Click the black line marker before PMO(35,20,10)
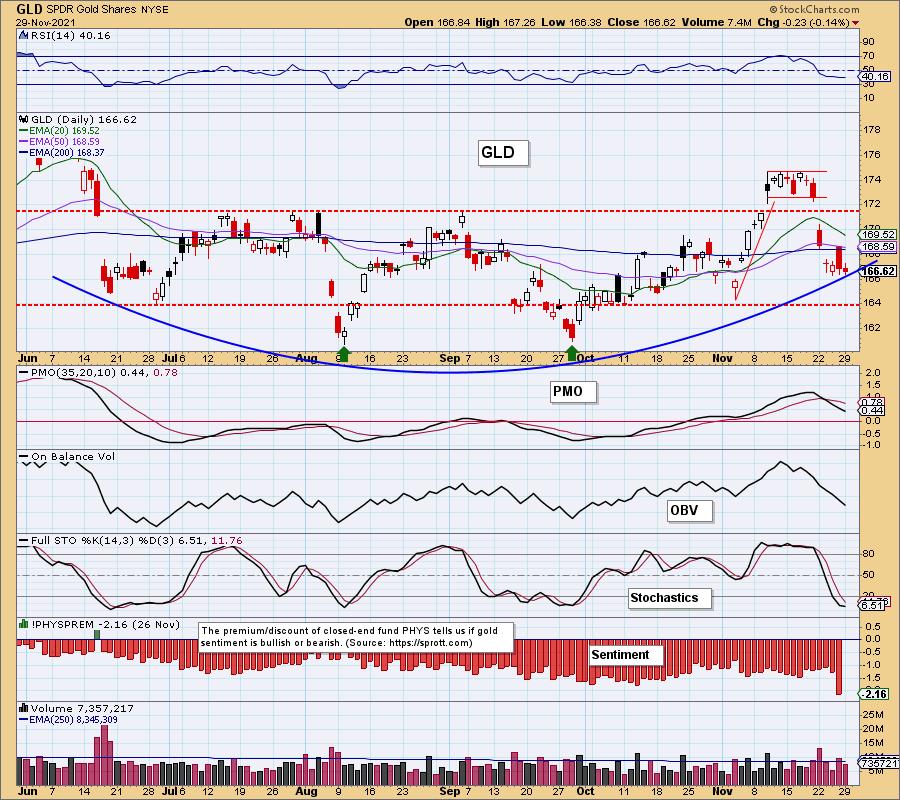Screen dimensions: 900x800 [x=24, y=372]
